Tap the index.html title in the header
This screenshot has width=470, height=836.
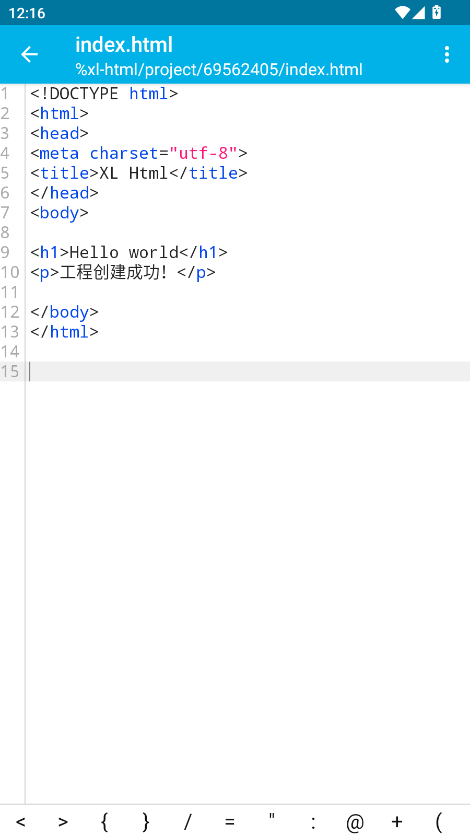(x=124, y=45)
